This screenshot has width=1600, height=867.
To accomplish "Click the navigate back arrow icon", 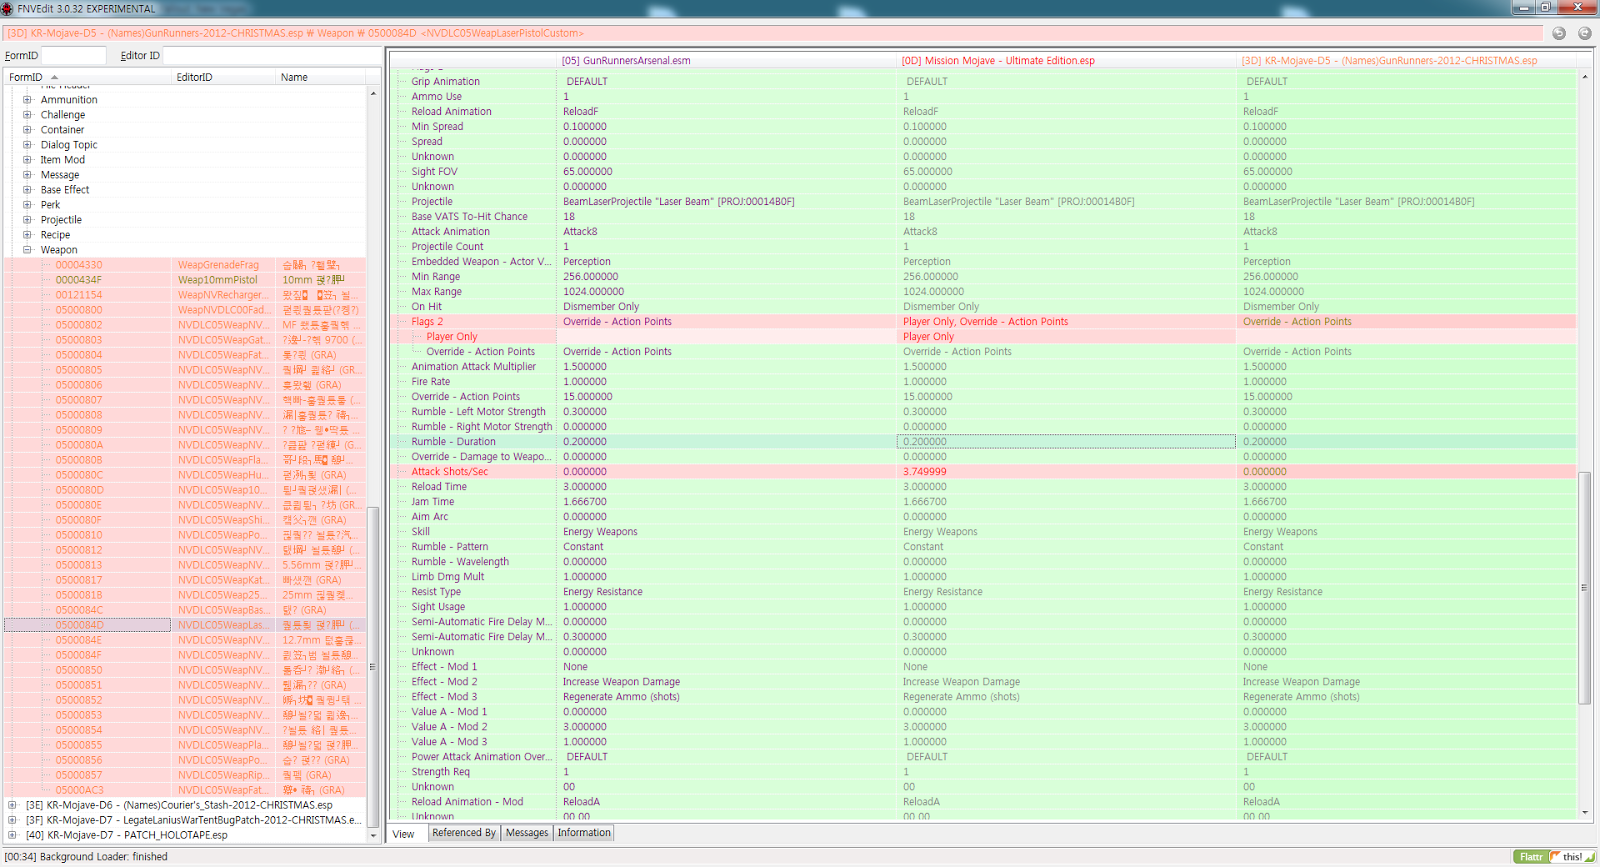I will pos(1559,33).
